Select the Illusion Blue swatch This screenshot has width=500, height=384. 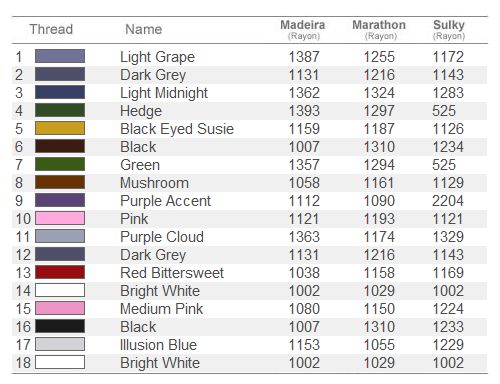[x=60, y=344]
